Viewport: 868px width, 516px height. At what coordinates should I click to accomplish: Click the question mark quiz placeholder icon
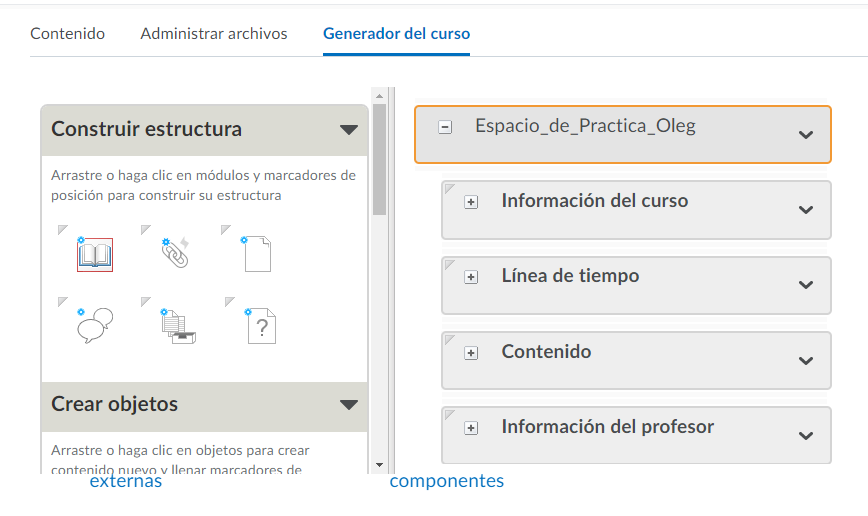259,326
